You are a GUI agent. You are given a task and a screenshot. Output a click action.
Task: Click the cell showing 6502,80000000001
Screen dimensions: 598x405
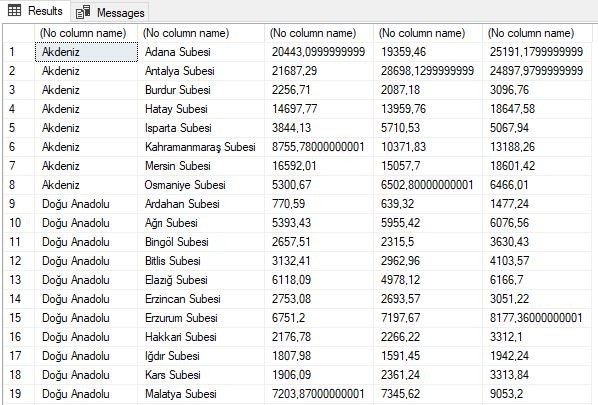pyautogui.click(x=428, y=185)
